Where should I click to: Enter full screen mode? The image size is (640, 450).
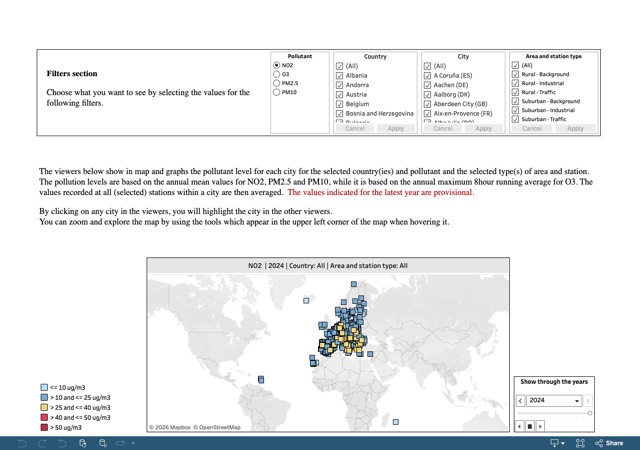pos(580,443)
